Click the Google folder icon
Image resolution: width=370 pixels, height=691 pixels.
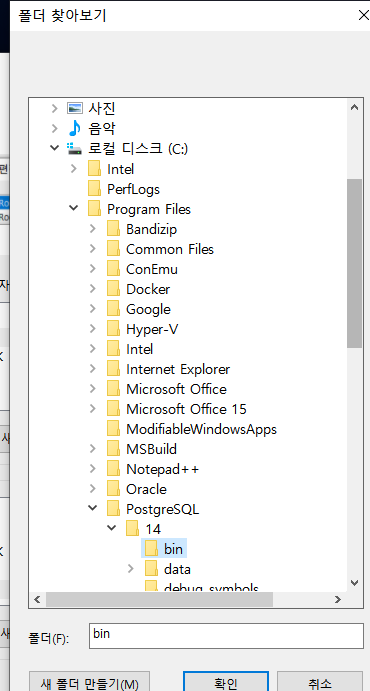(x=113, y=309)
